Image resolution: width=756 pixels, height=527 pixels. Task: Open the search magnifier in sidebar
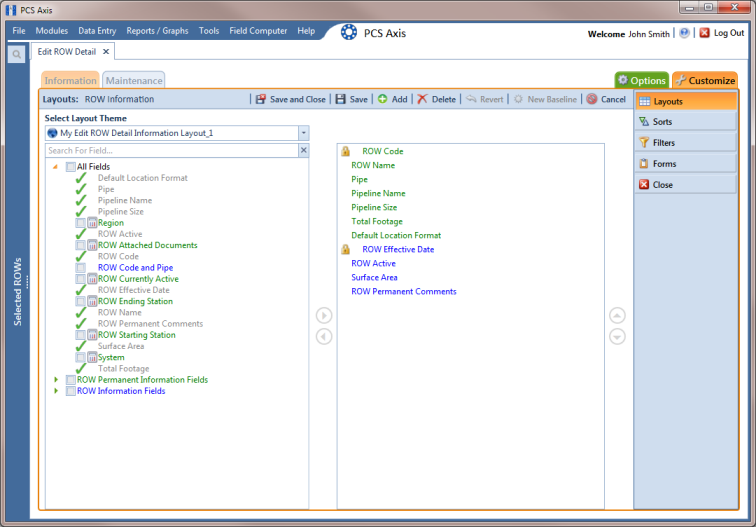[16, 54]
